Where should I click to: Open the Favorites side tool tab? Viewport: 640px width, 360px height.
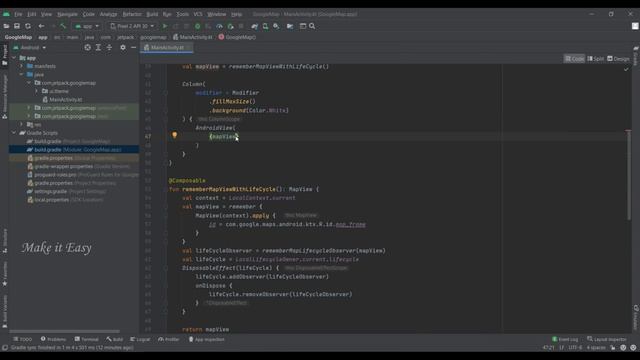4,274
